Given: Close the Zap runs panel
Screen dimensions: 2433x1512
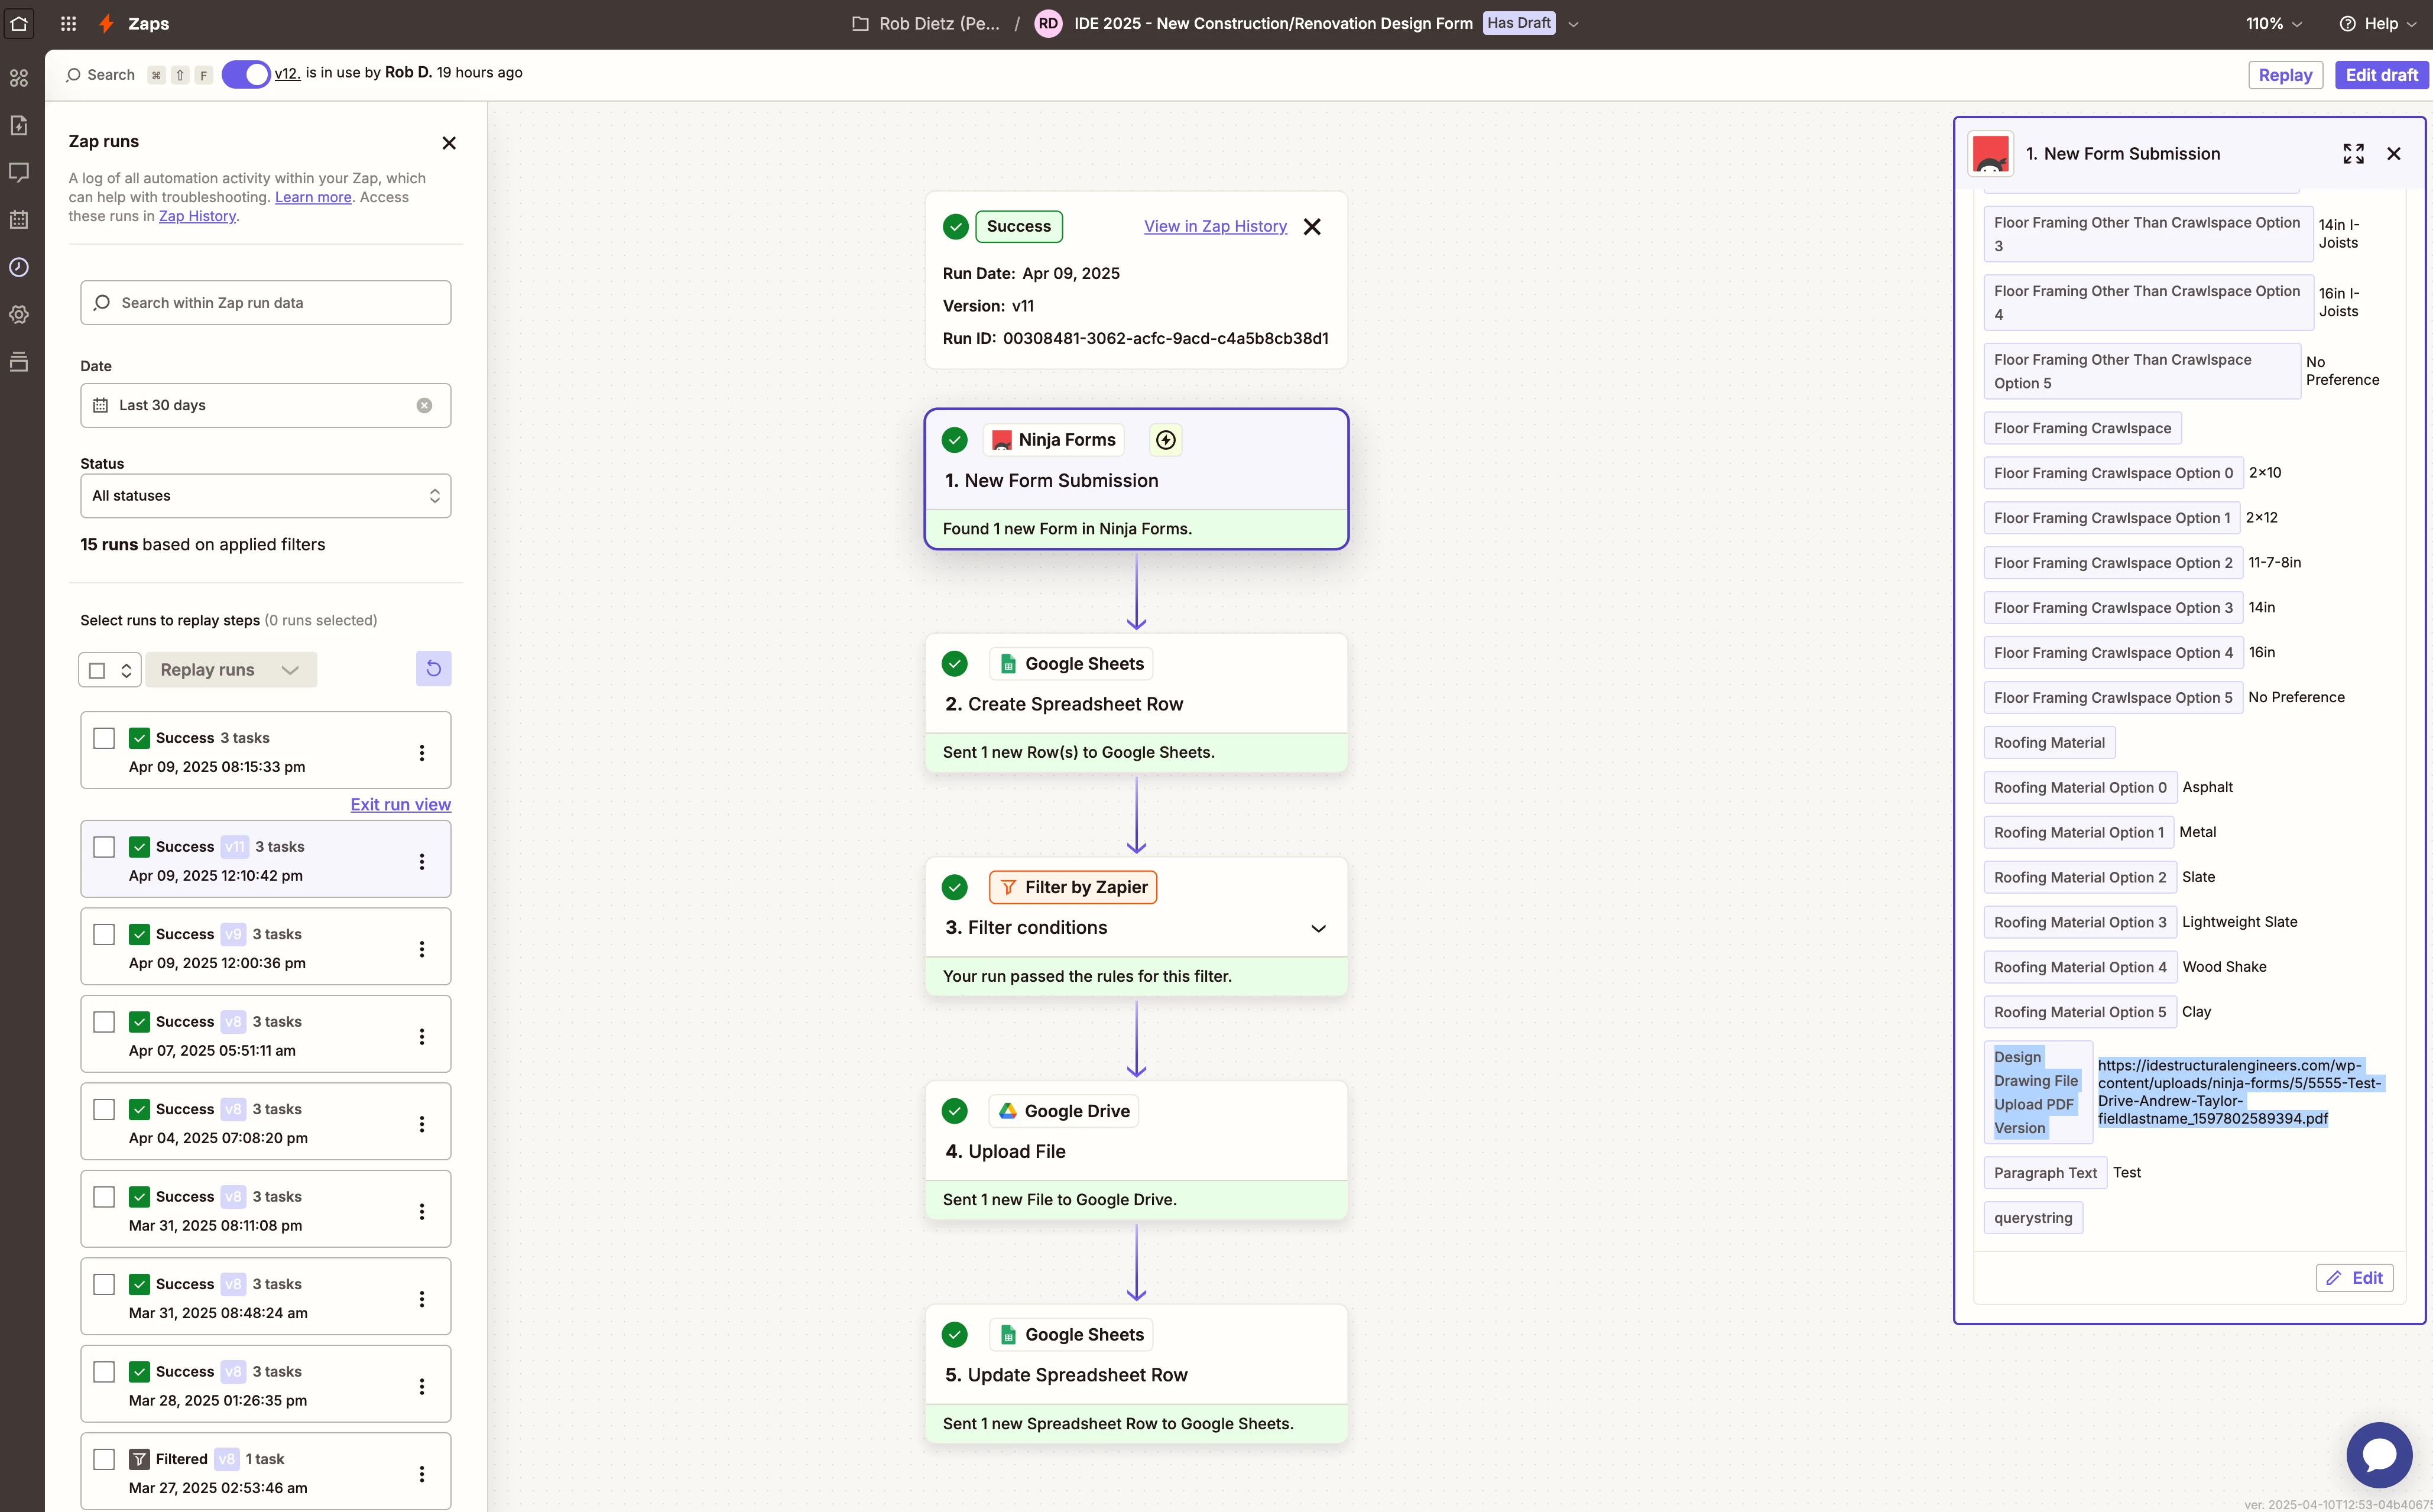Looking at the screenshot, I should pyautogui.click(x=449, y=143).
